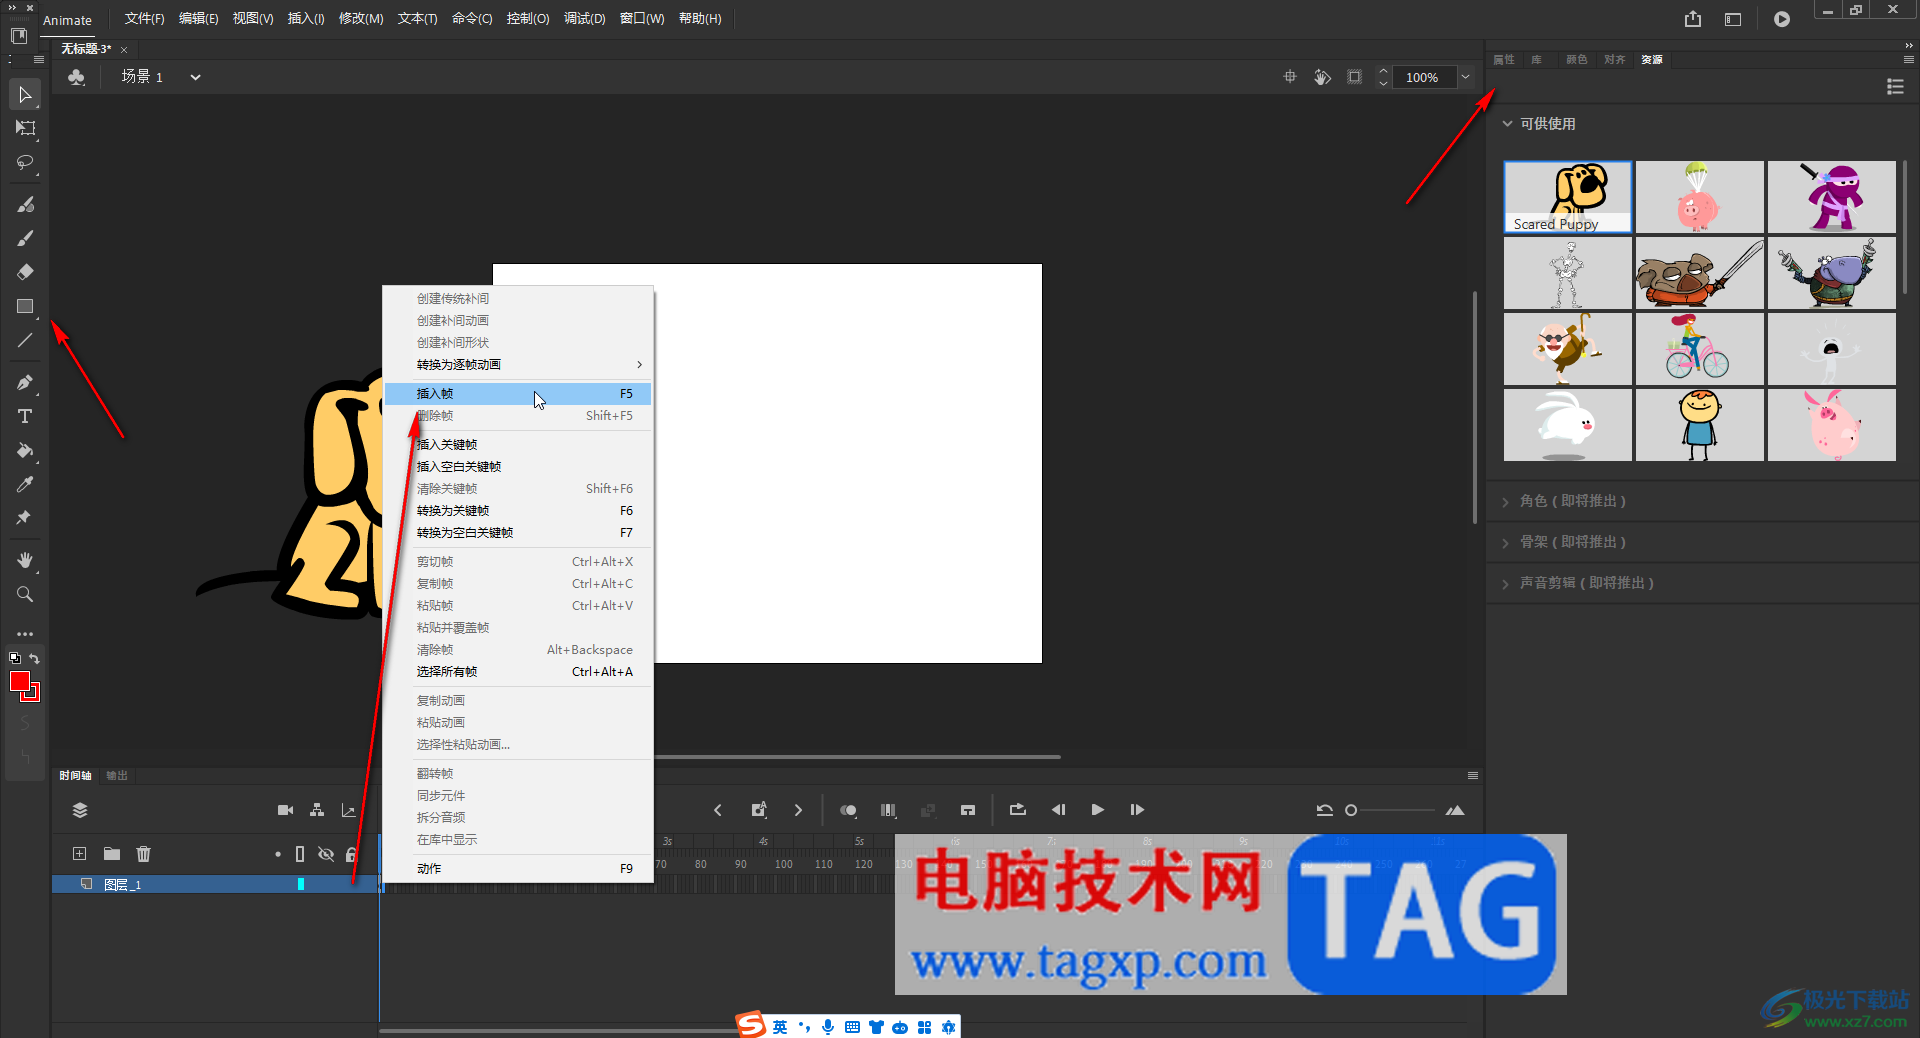The height and width of the screenshot is (1038, 1920).
Task: Open the Edit Toolbar ellipsis button
Action: tap(25, 634)
